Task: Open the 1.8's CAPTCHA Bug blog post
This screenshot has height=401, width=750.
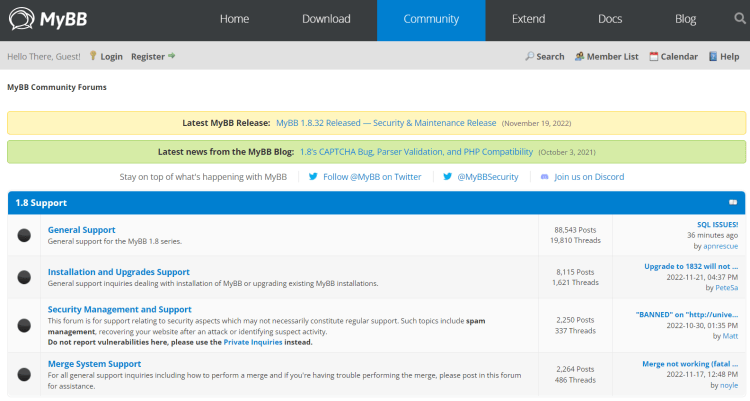Action: pos(416,152)
